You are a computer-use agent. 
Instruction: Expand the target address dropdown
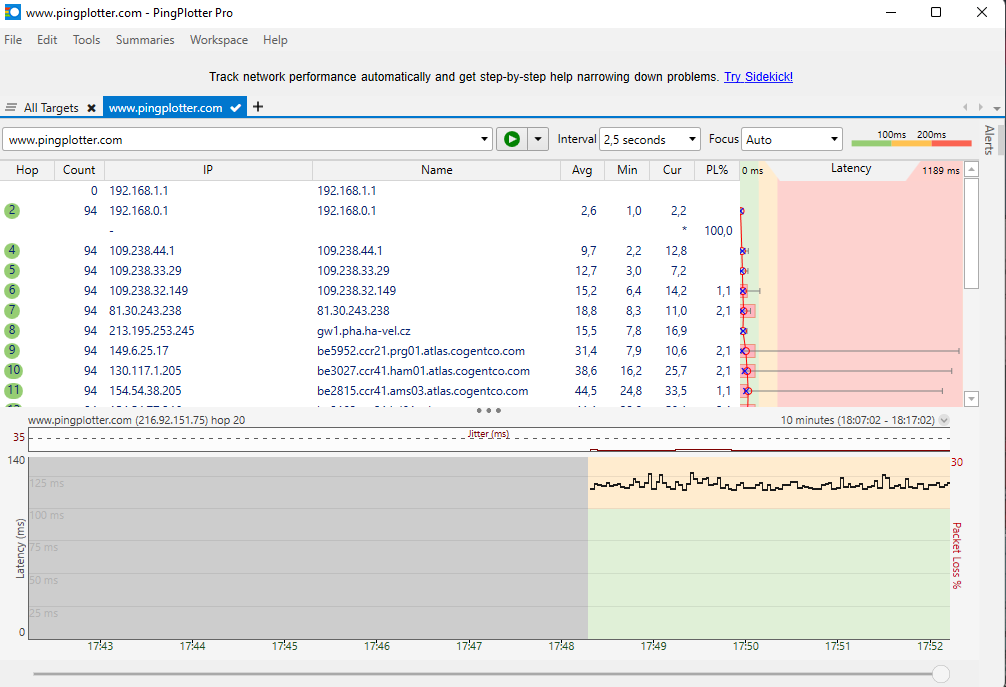[x=486, y=140]
